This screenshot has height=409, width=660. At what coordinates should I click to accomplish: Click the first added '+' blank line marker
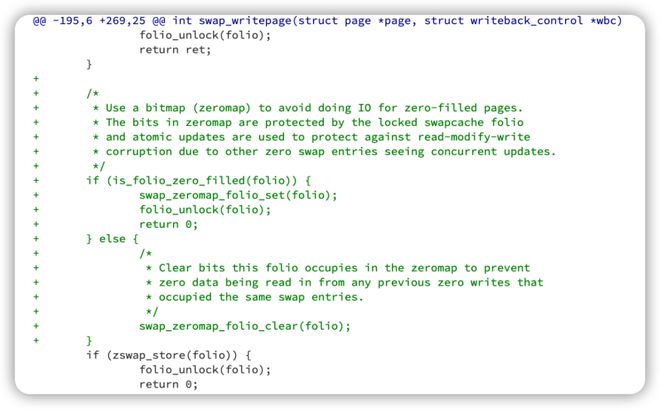[36, 79]
